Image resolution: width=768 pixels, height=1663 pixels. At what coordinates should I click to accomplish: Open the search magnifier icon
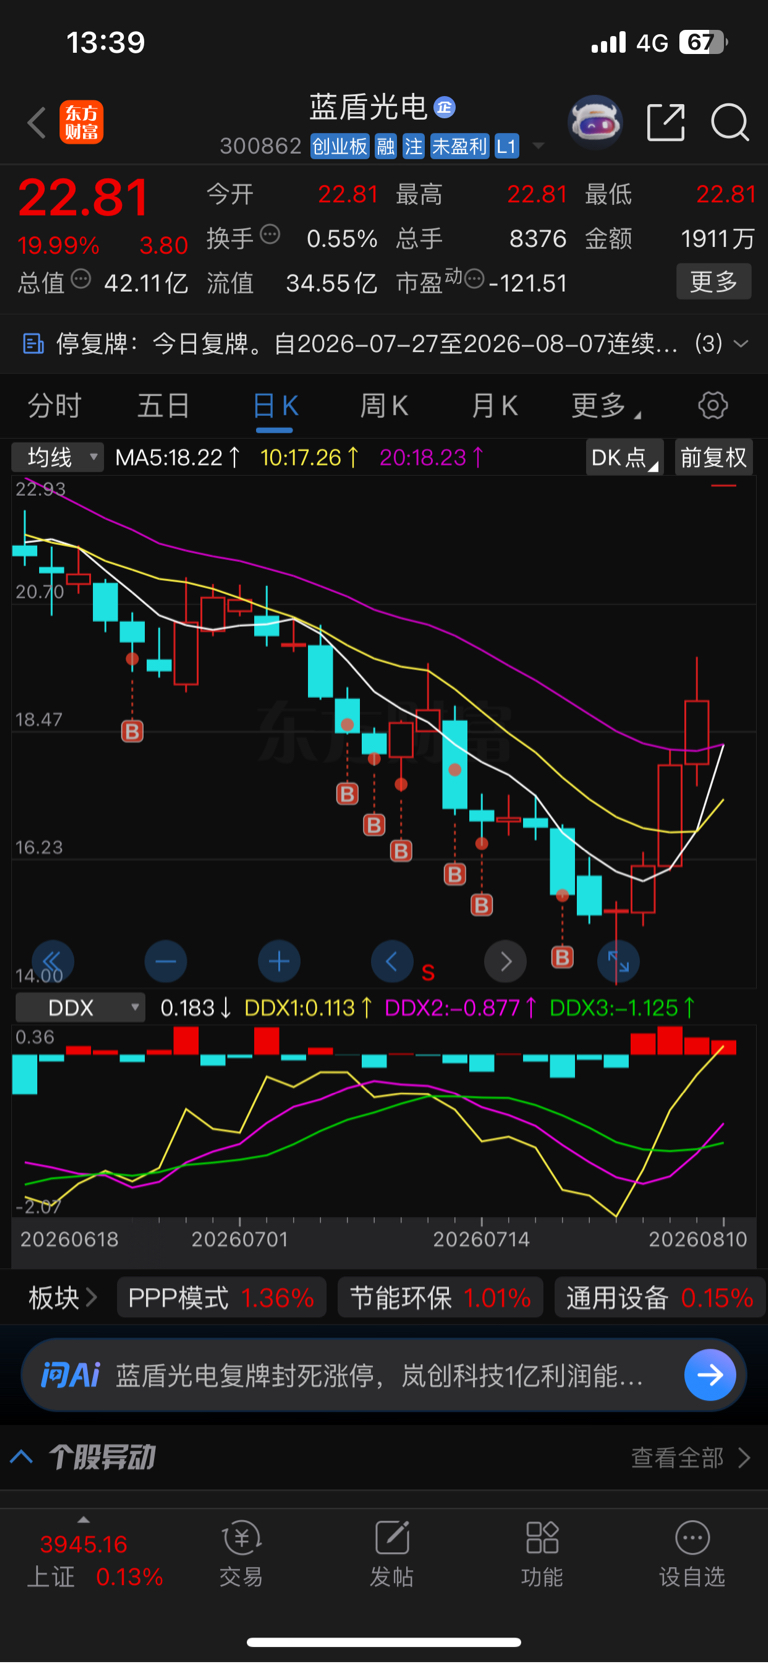(730, 123)
